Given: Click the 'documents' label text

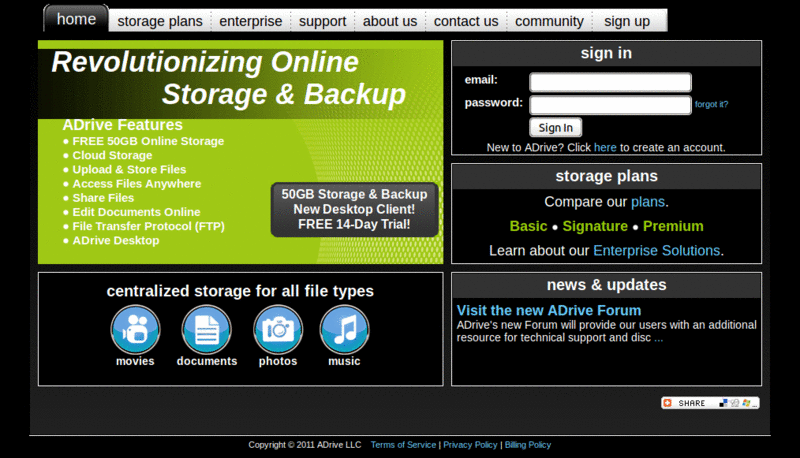Looking at the screenshot, I should 207,361.
